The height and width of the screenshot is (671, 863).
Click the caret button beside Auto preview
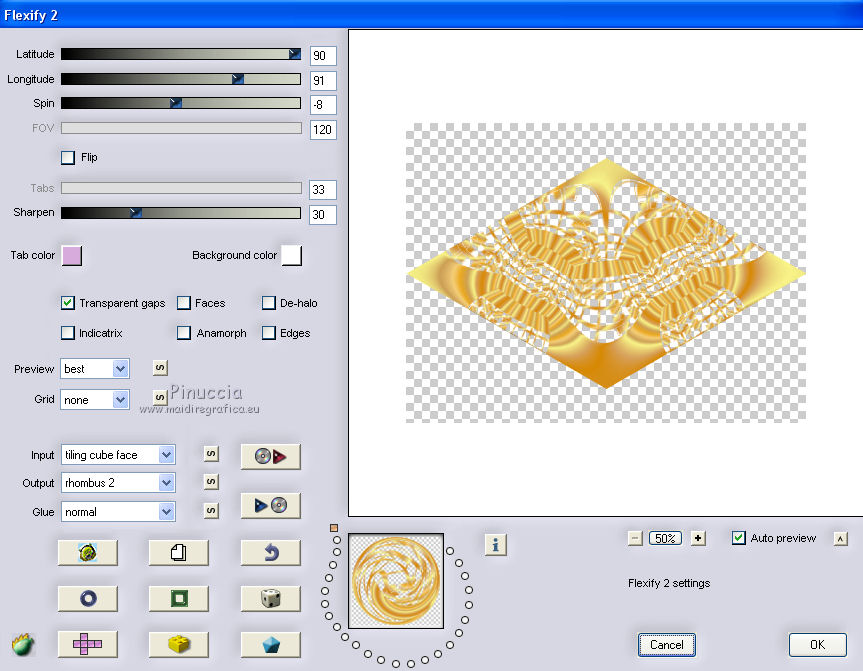[x=840, y=539]
